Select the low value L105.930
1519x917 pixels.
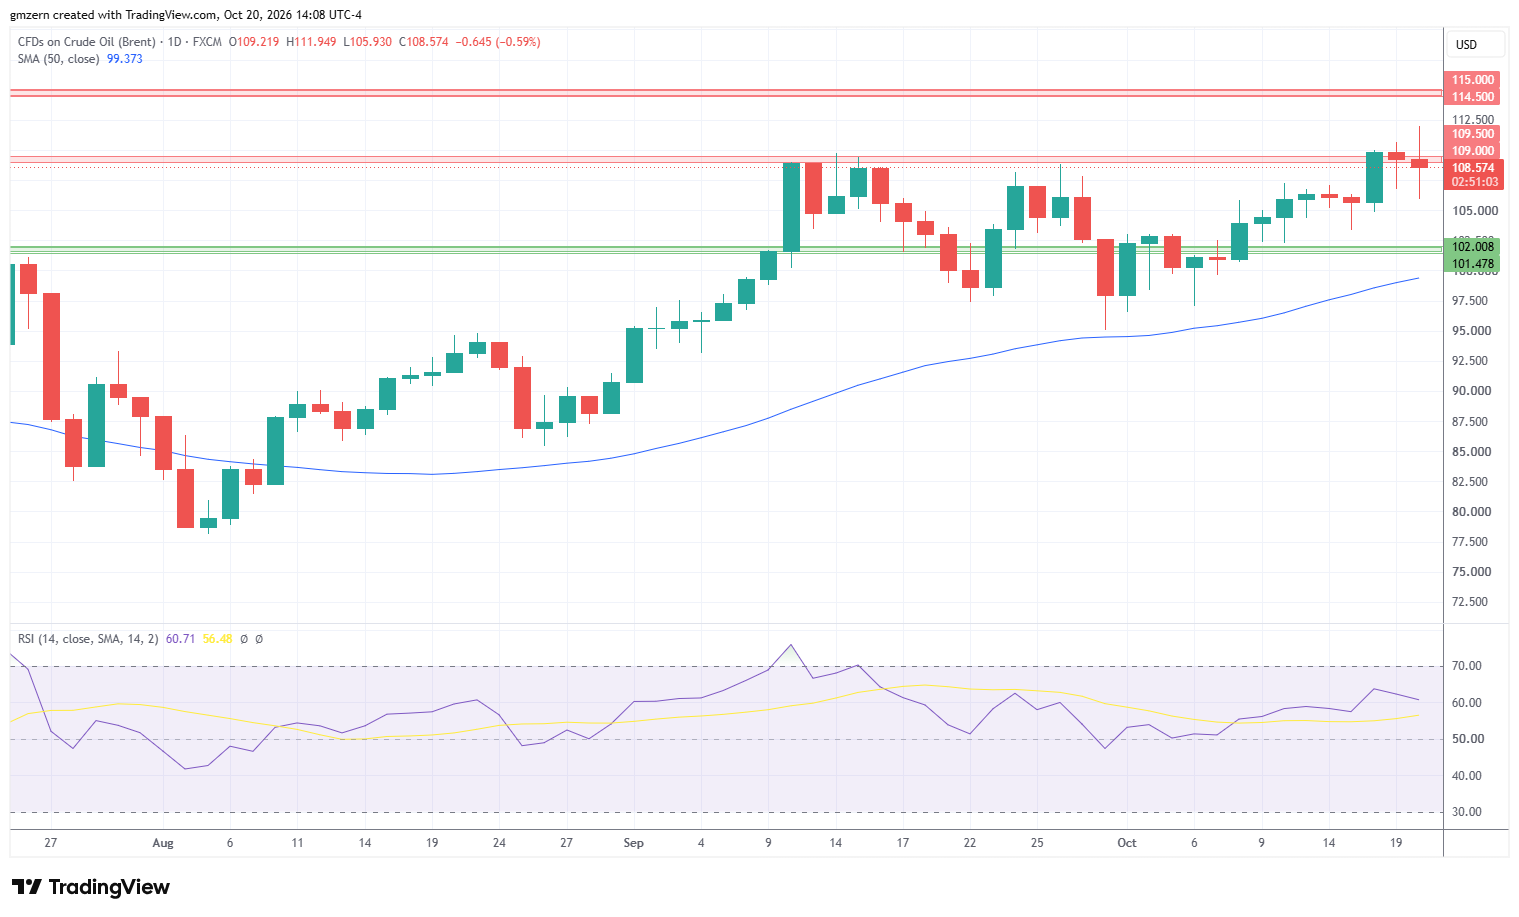(367, 42)
